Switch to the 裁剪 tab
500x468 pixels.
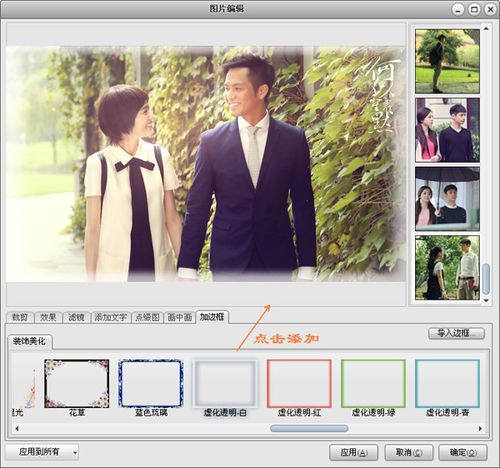tap(20, 317)
